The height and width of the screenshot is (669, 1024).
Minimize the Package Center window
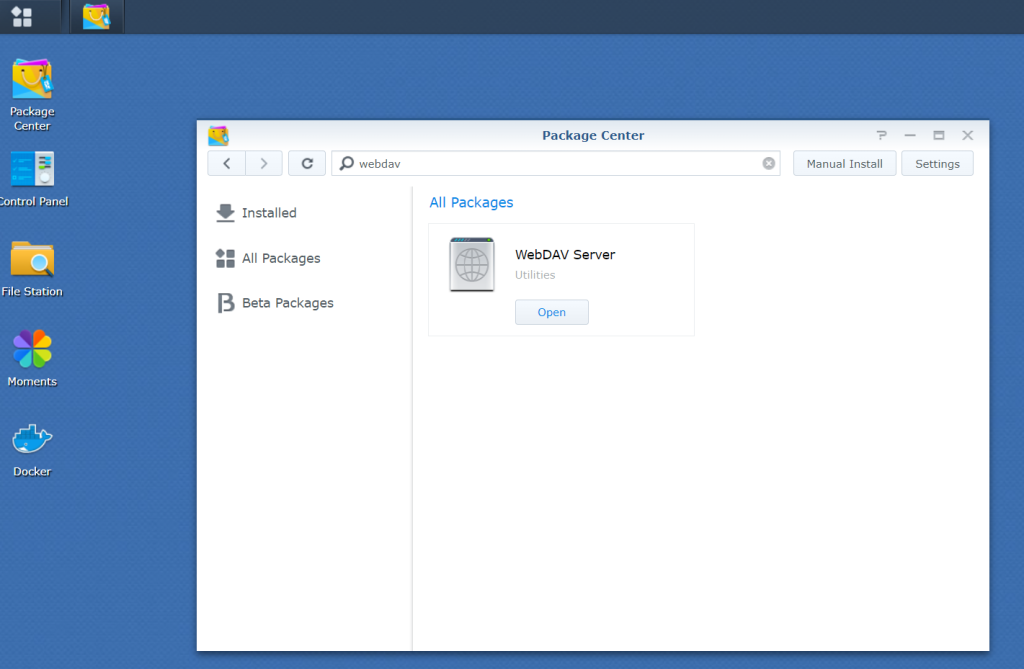pyautogui.click(x=910, y=135)
